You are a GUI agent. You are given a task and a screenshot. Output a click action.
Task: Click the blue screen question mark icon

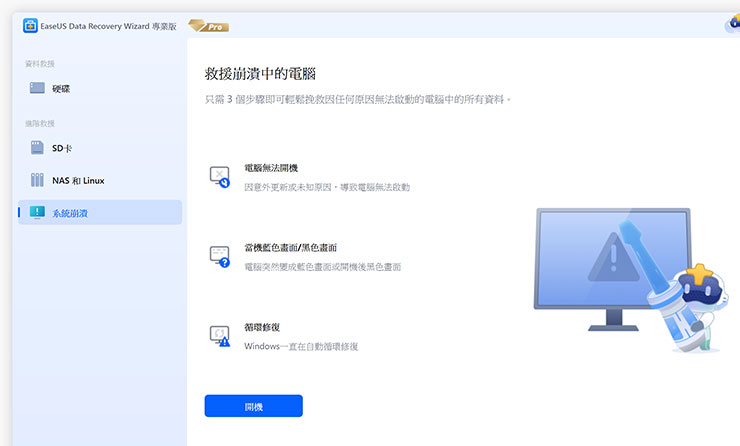219,257
